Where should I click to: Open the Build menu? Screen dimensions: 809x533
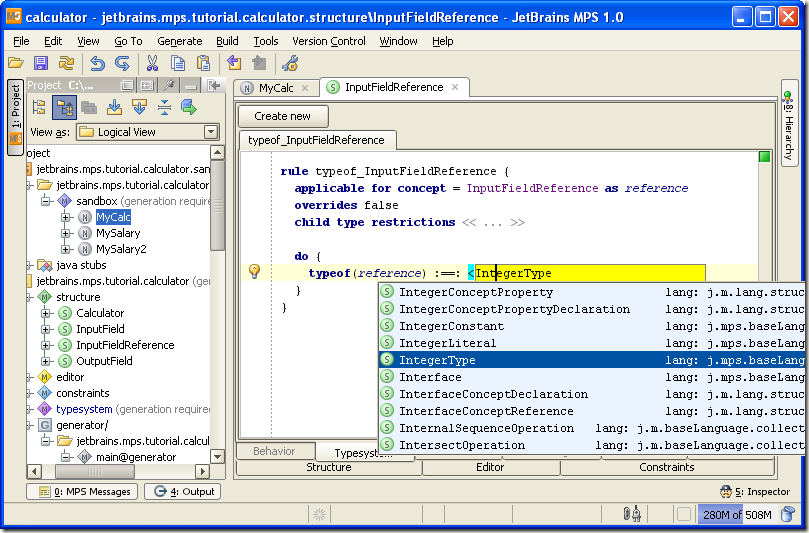227,41
